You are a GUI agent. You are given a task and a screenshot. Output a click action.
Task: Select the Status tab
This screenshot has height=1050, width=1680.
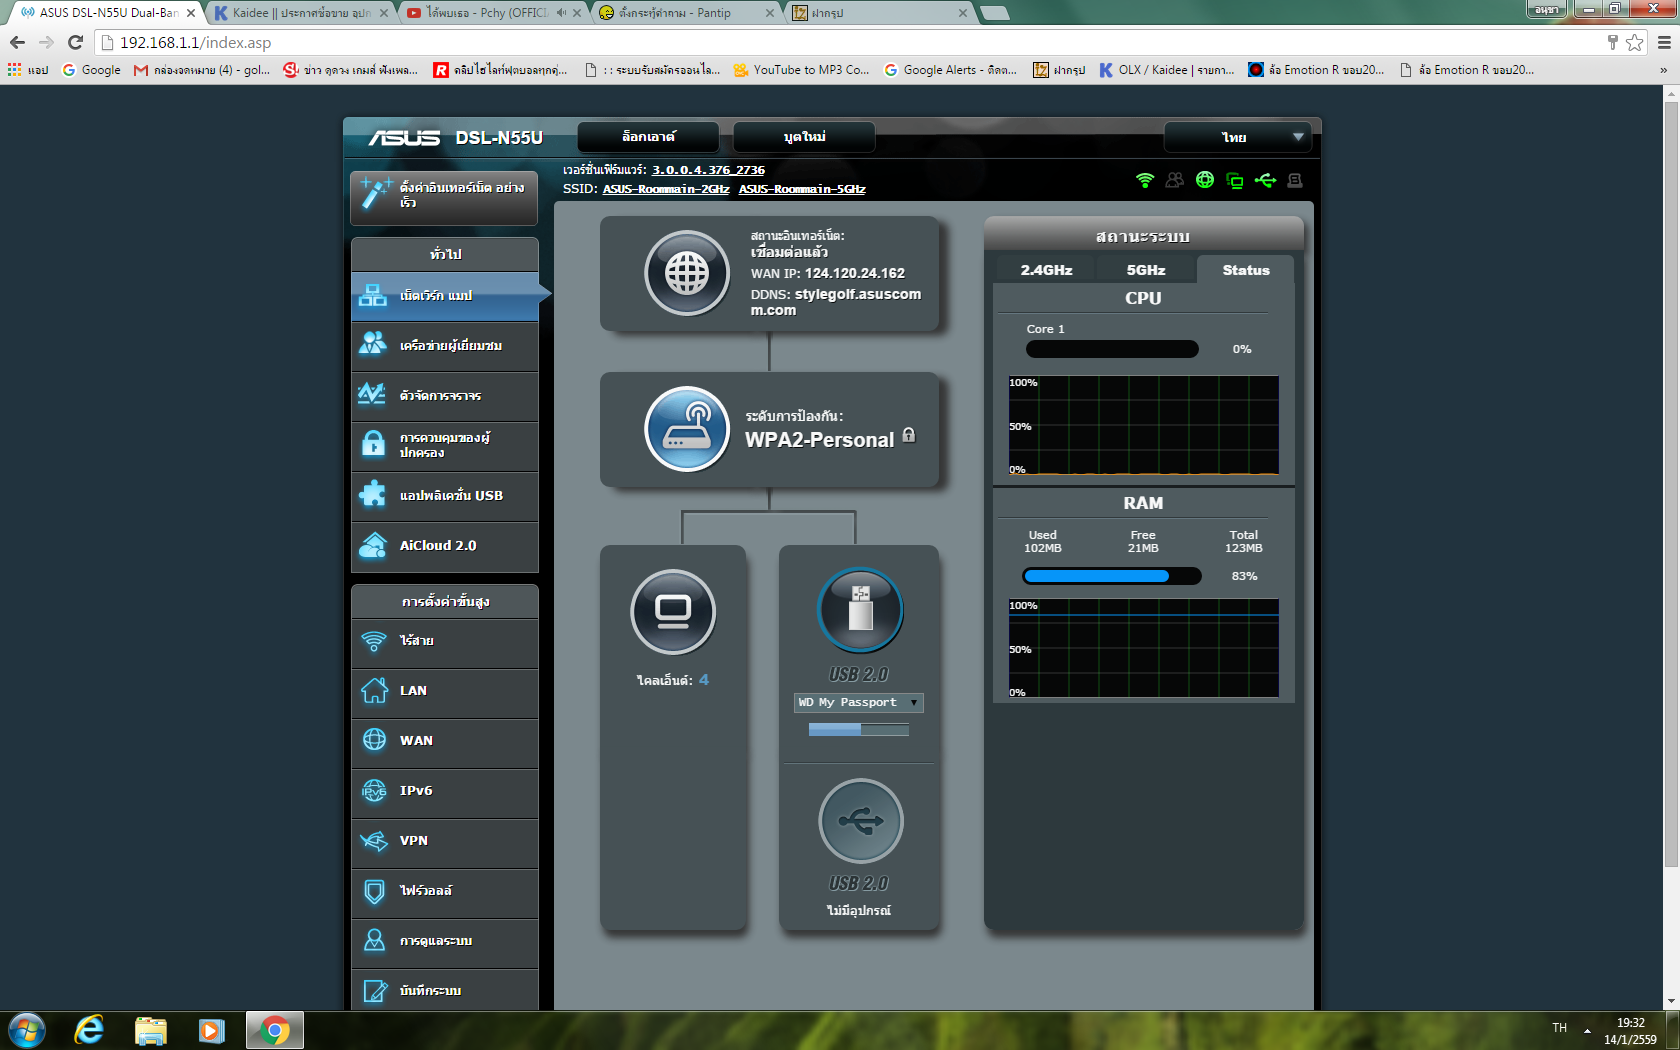point(1246,270)
